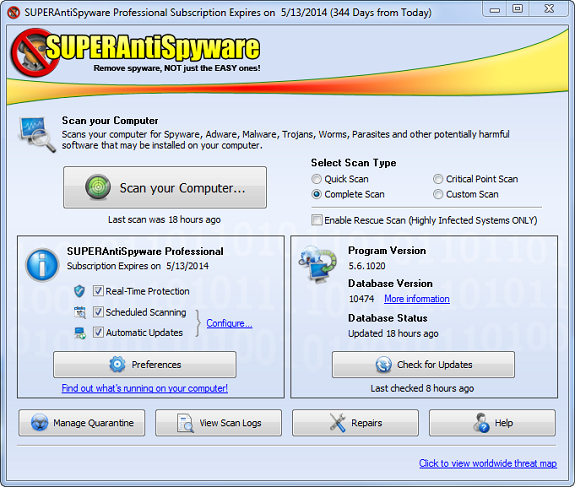Click the Scheduled Scanning calendar icon
The height and width of the screenshot is (487, 575).
pos(80,312)
